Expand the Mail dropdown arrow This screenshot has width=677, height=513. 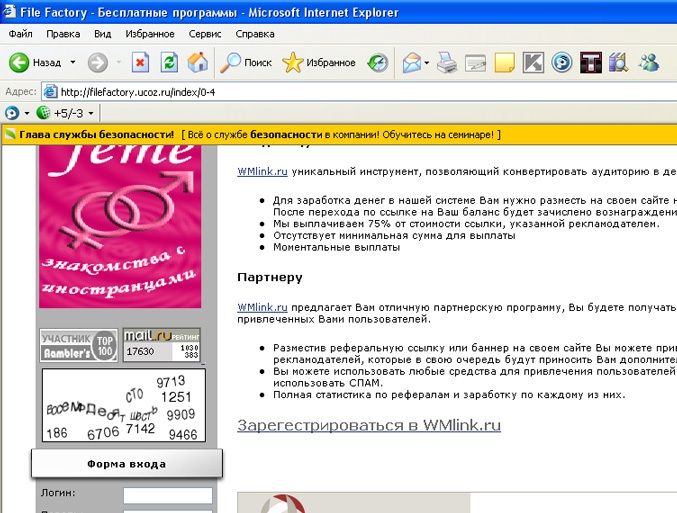427,63
